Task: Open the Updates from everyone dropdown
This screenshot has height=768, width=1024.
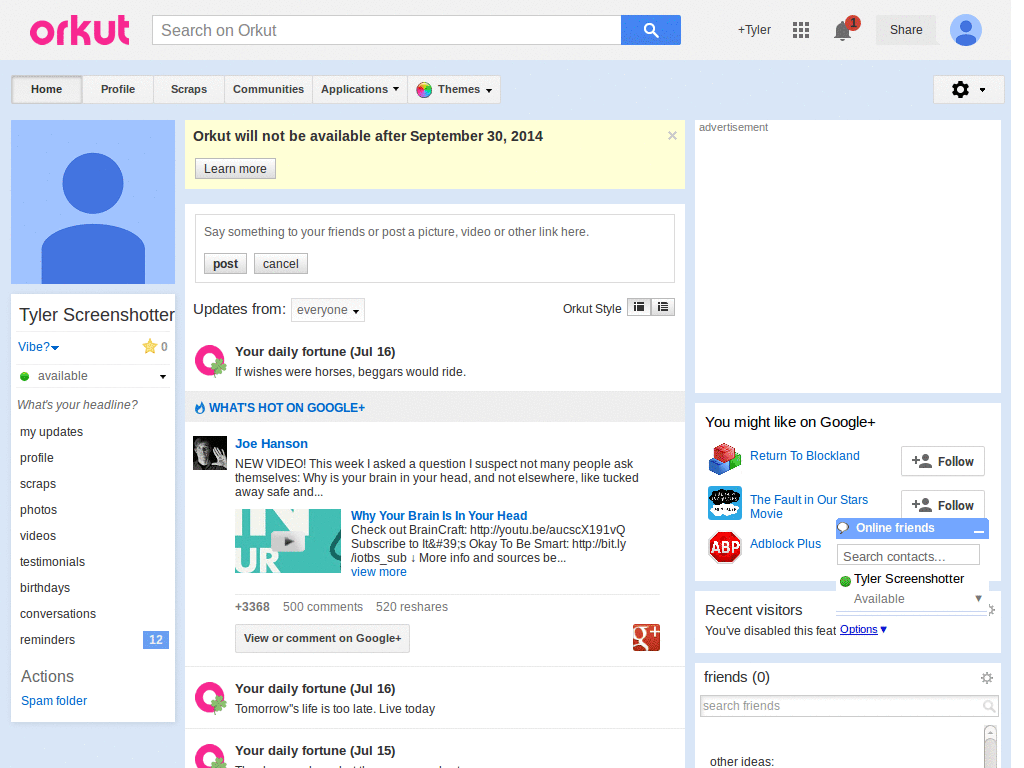Action: (328, 310)
